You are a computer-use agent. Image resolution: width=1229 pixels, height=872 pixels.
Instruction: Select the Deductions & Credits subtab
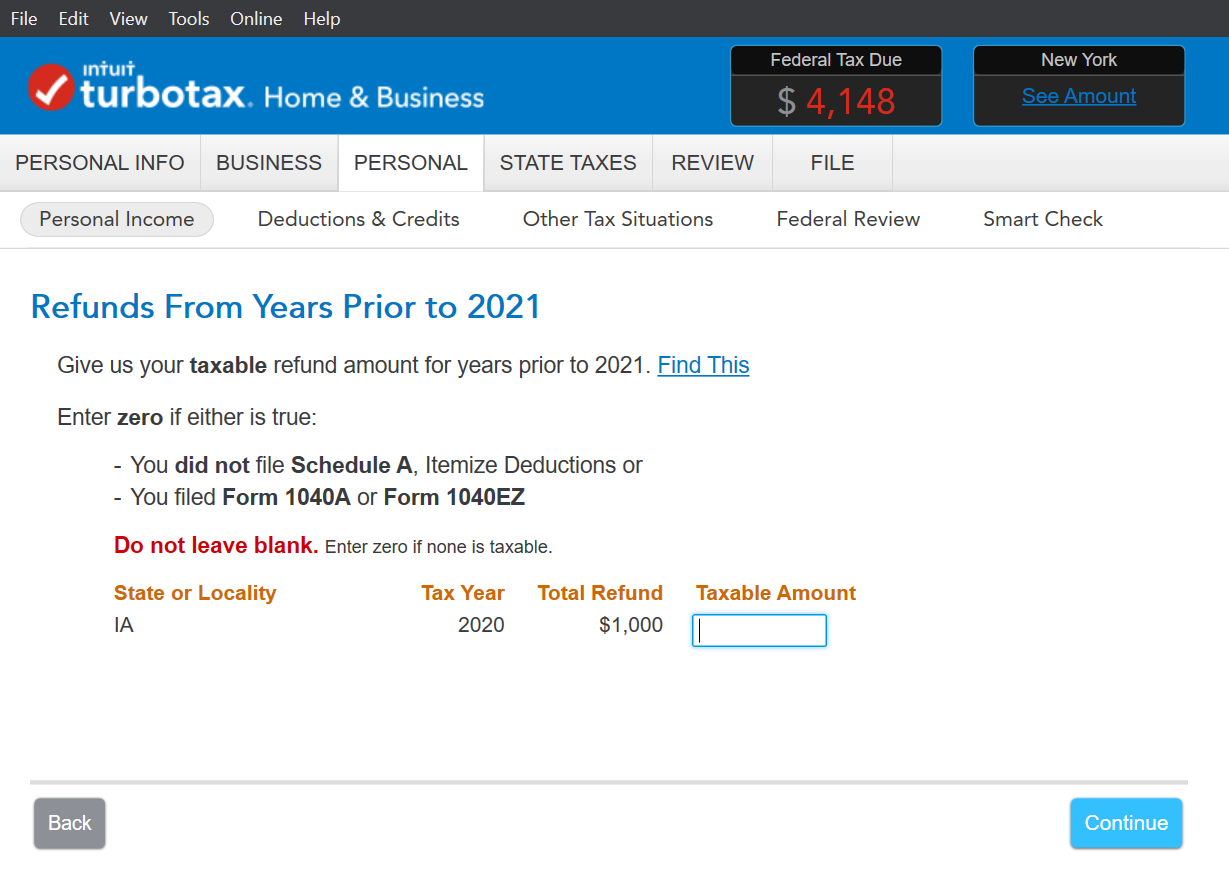coord(359,219)
